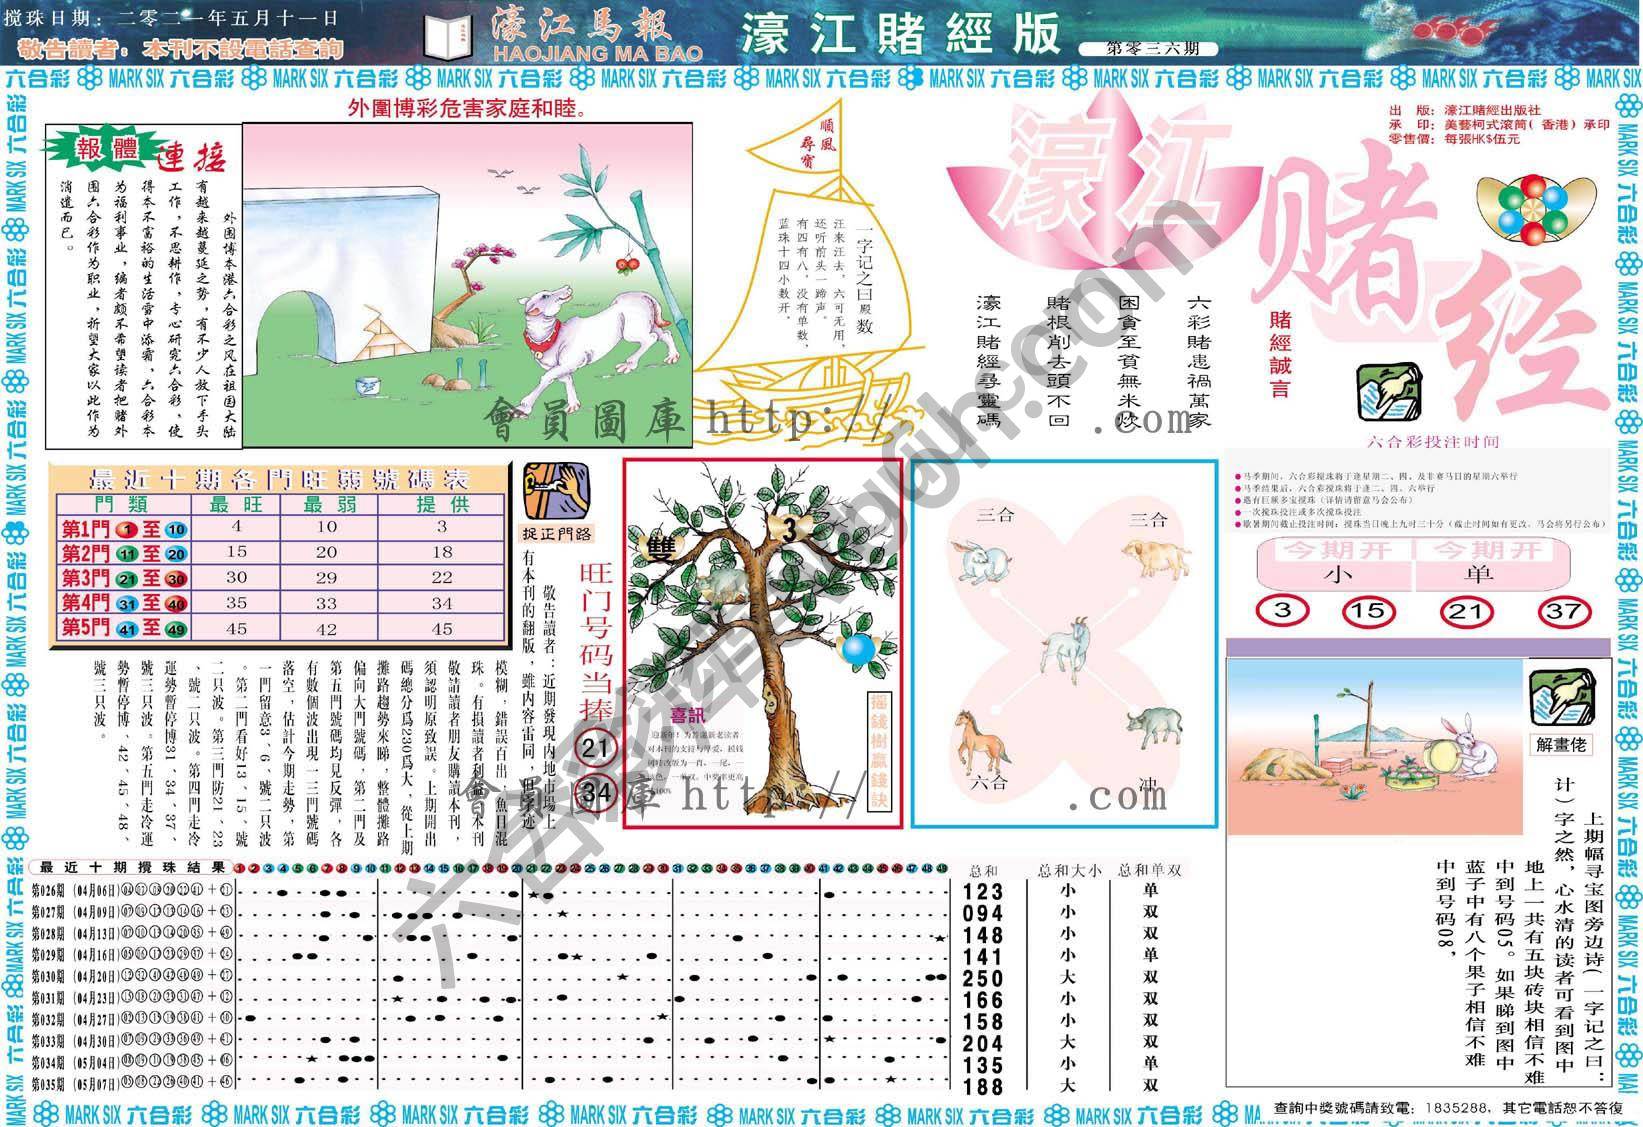Click the 捉正門路 hand icon

coord(556,488)
